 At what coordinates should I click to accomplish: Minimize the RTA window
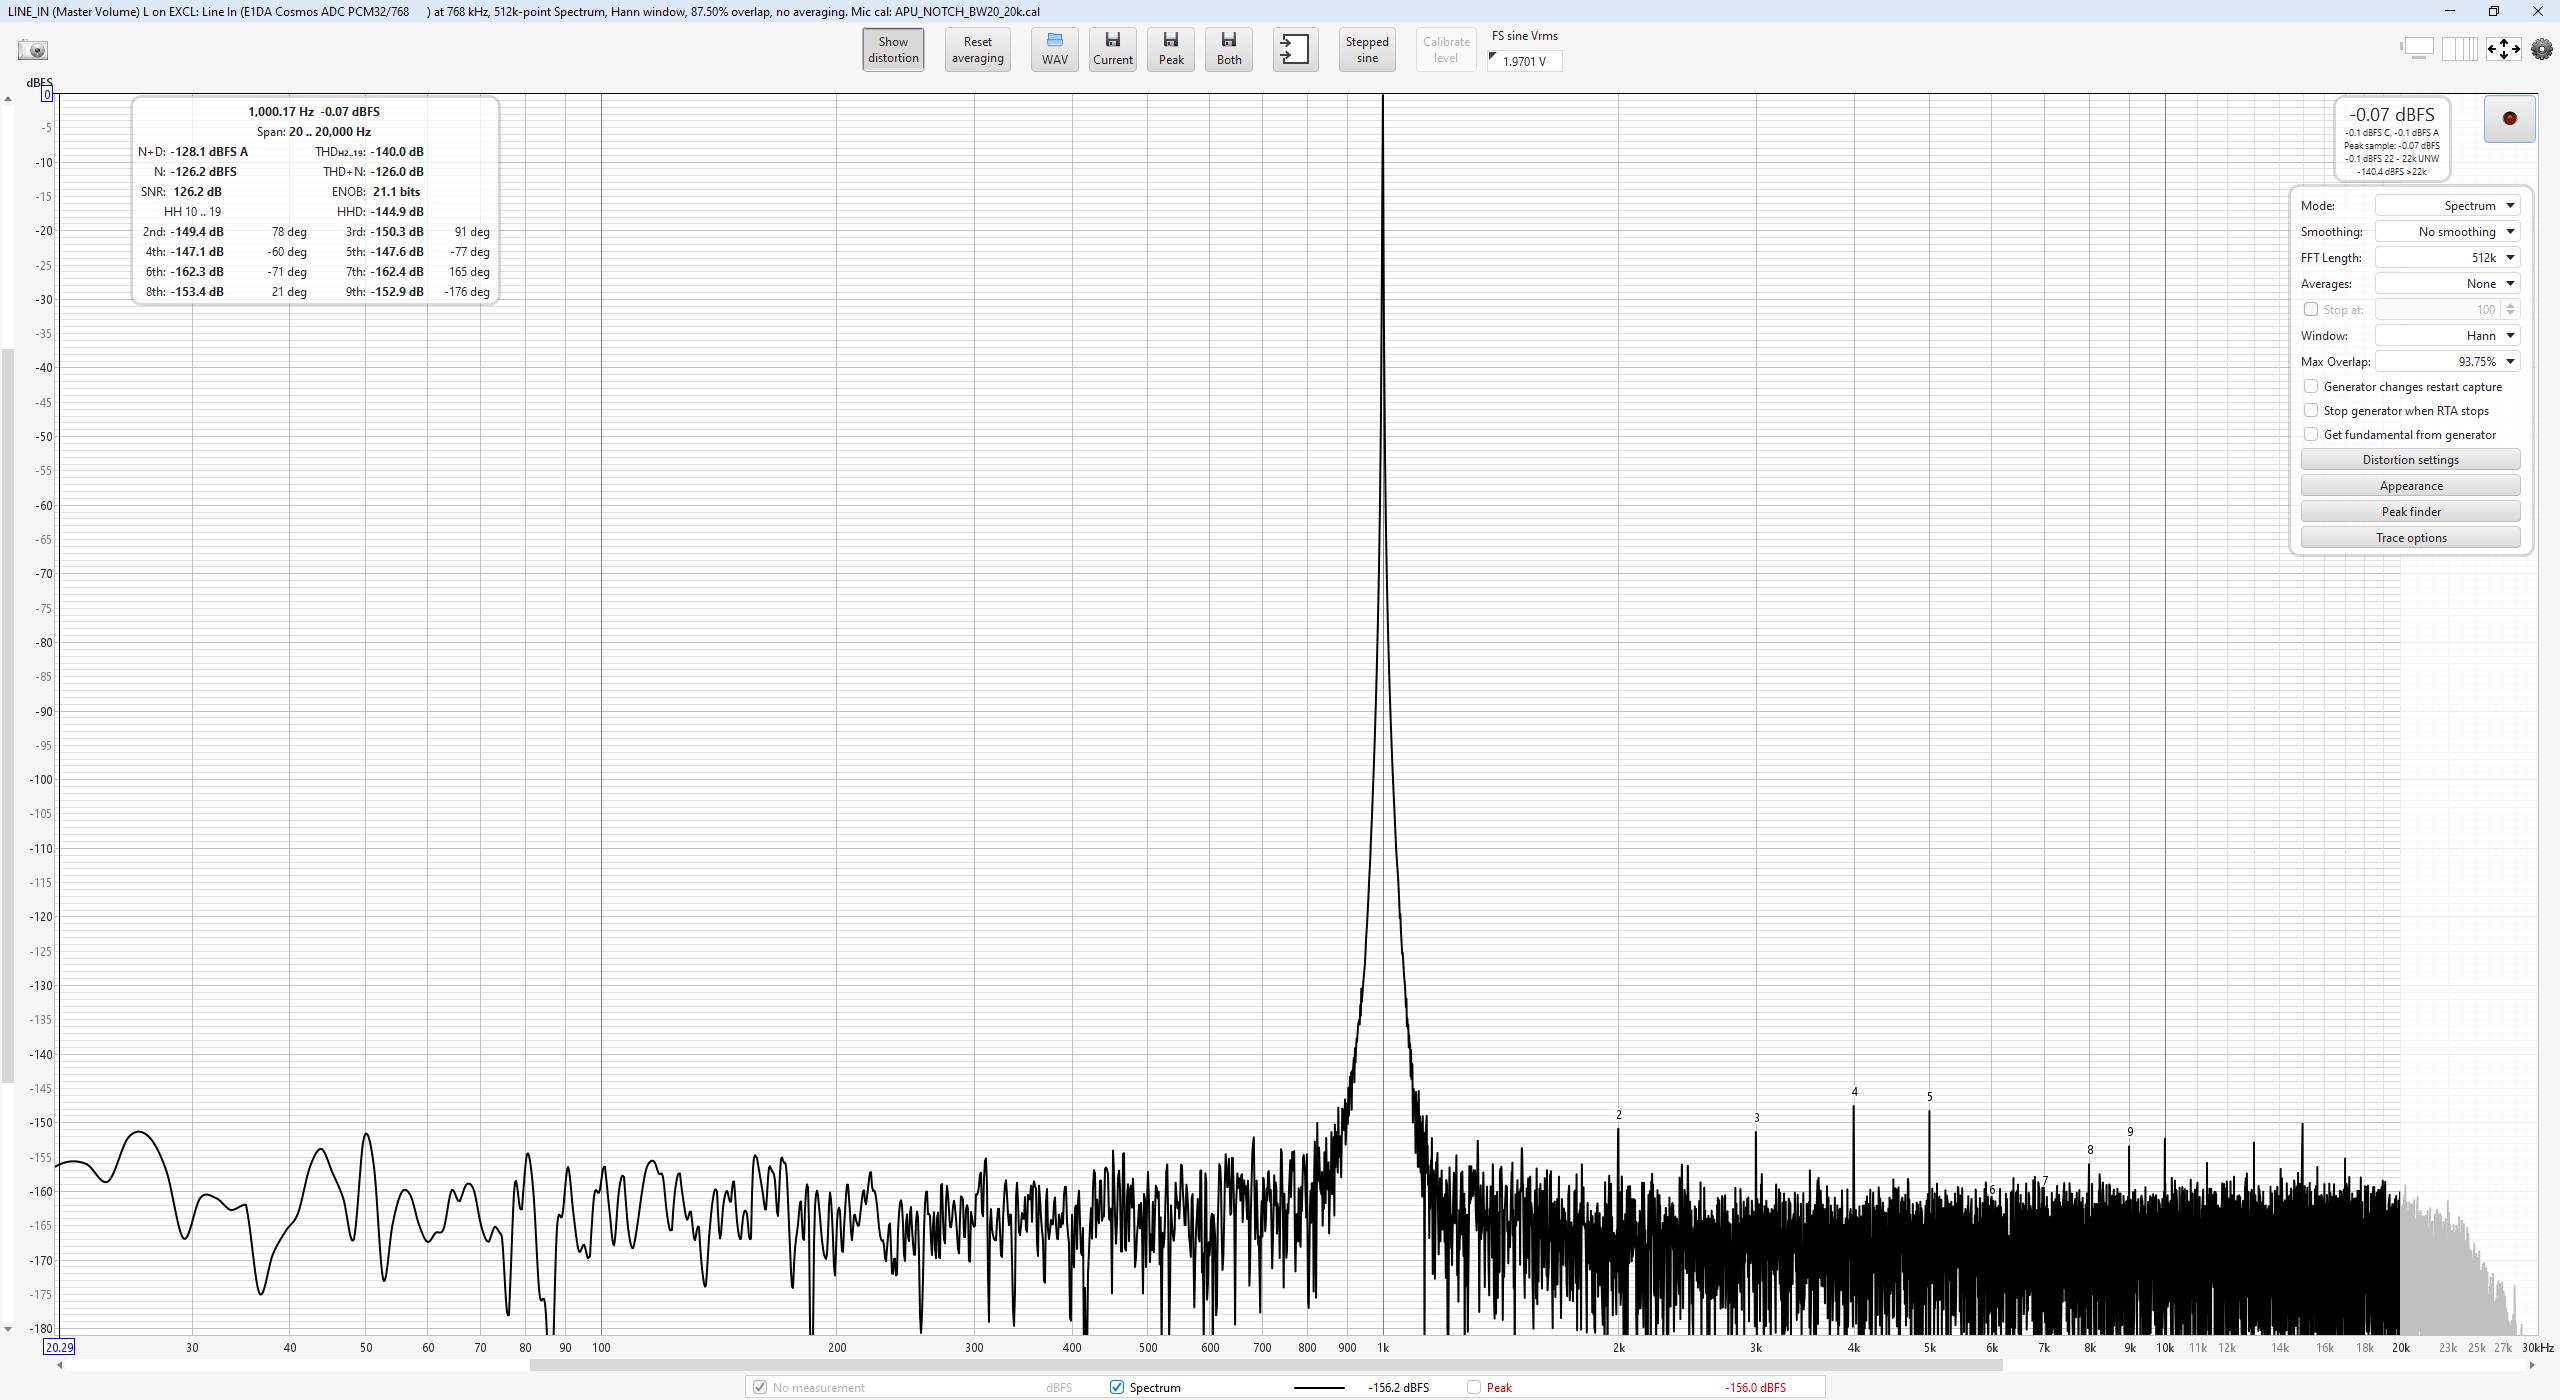pyautogui.click(x=2449, y=11)
